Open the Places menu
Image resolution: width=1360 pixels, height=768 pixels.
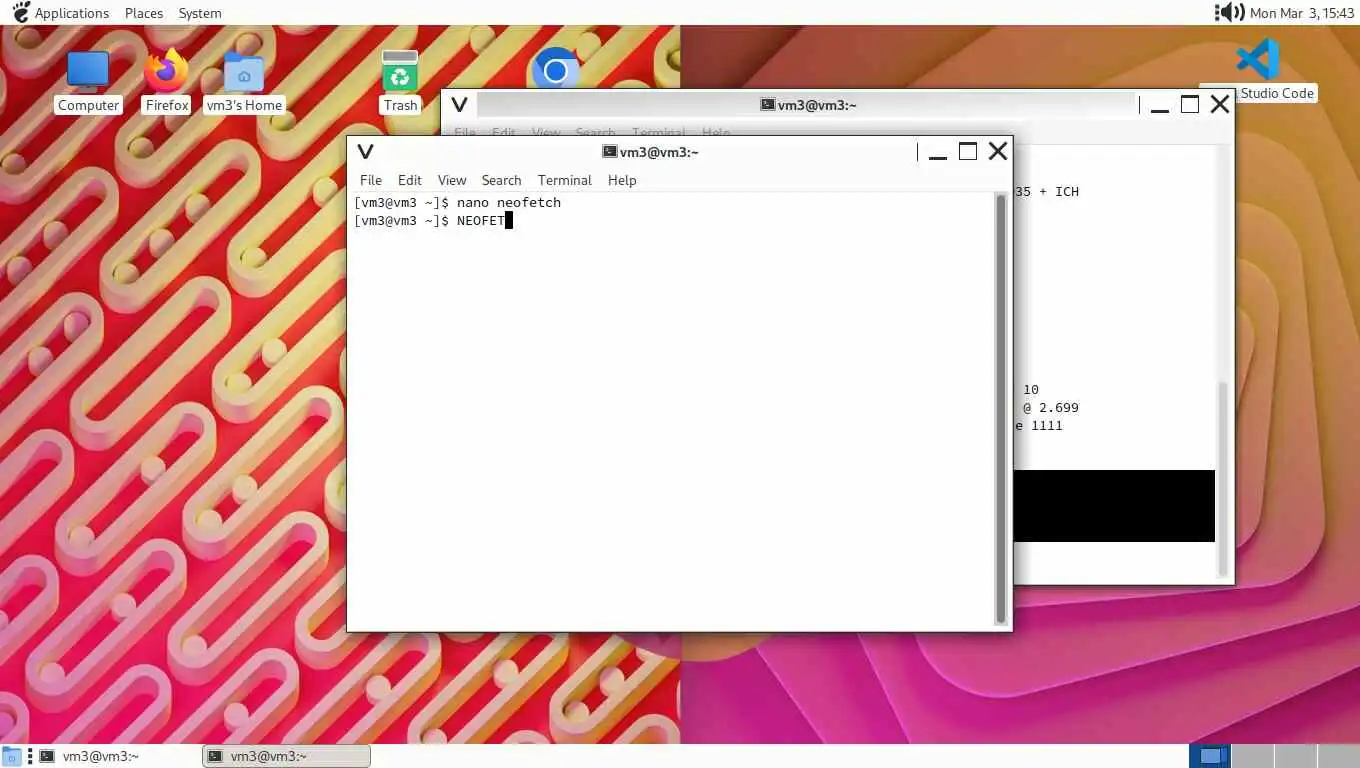(x=144, y=13)
